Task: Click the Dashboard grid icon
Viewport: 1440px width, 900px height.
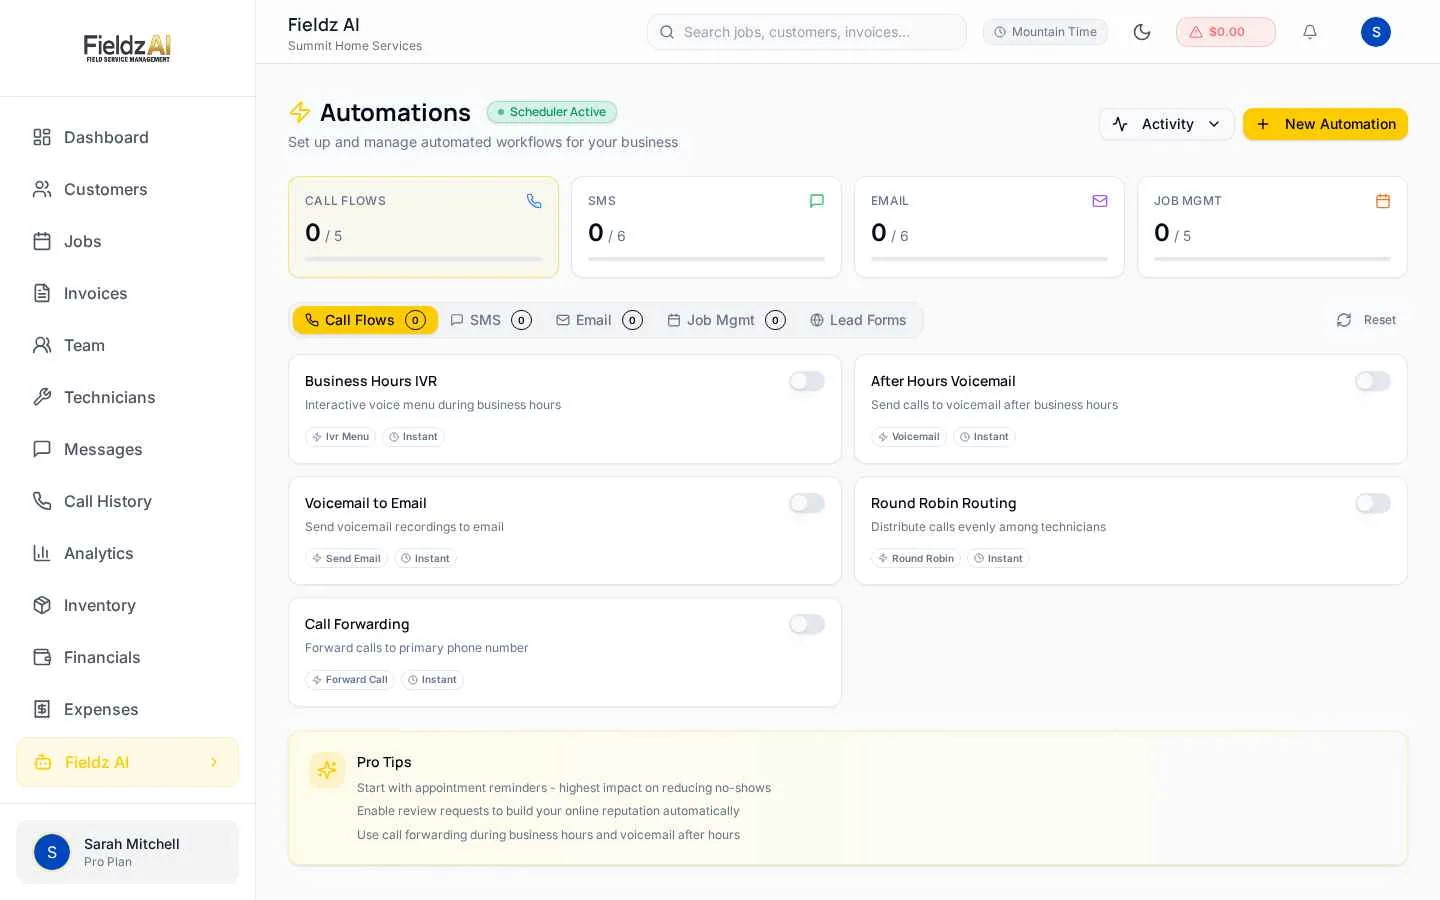Action: click(42, 137)
